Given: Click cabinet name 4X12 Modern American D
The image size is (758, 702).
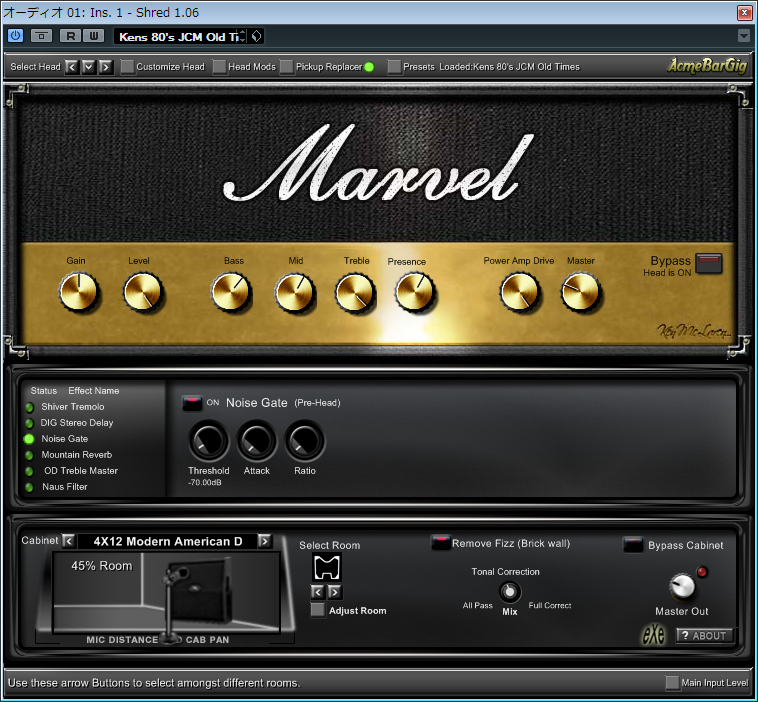Looking at the screenshot, I should pyautogui.click(x=168, y=541).
